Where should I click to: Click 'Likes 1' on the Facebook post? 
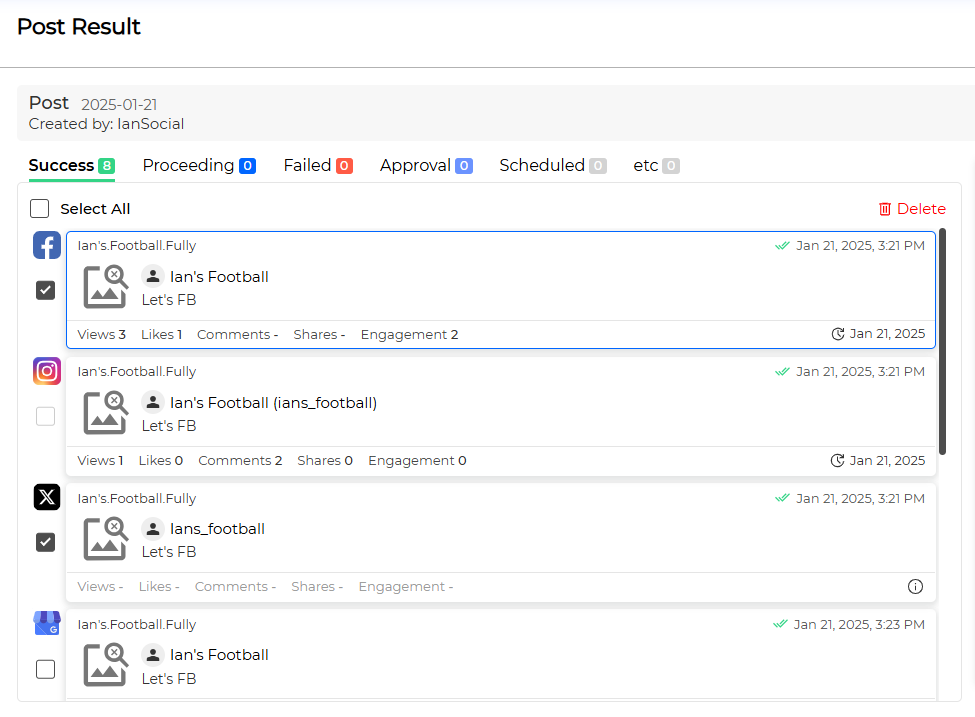click(x=161, y=335)
